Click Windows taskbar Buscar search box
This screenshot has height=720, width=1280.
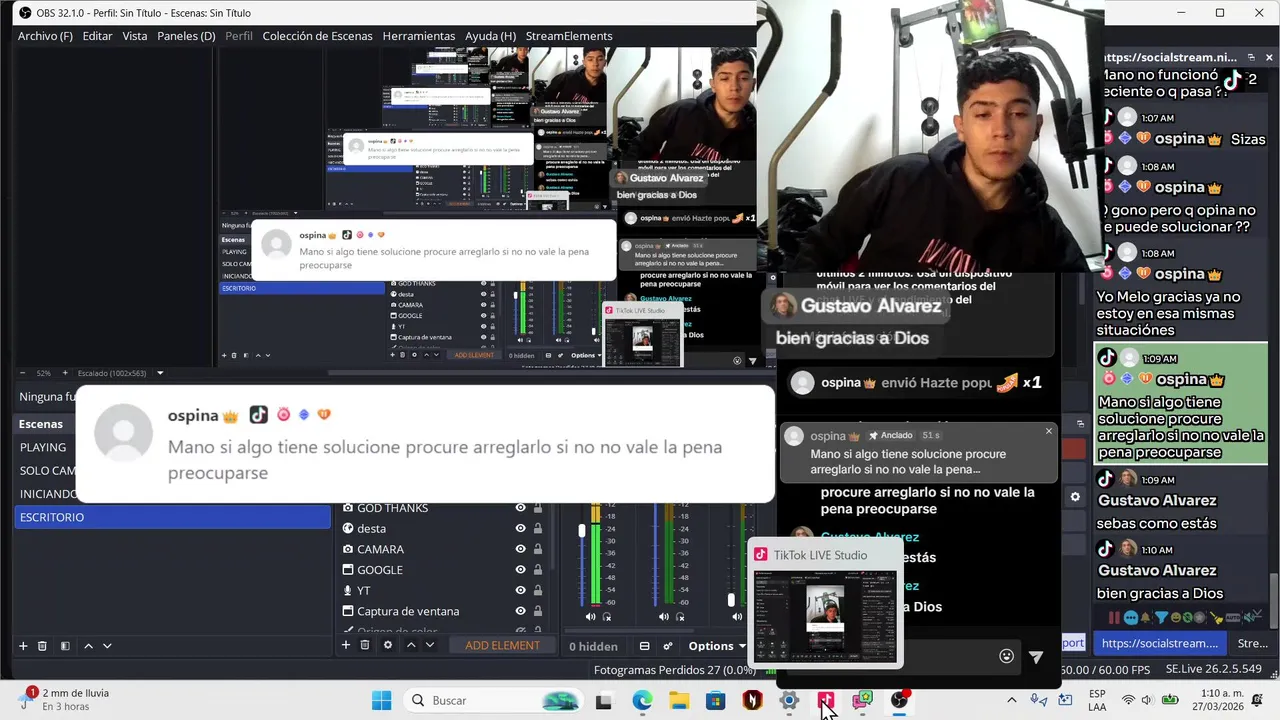(x=494, y=700)
